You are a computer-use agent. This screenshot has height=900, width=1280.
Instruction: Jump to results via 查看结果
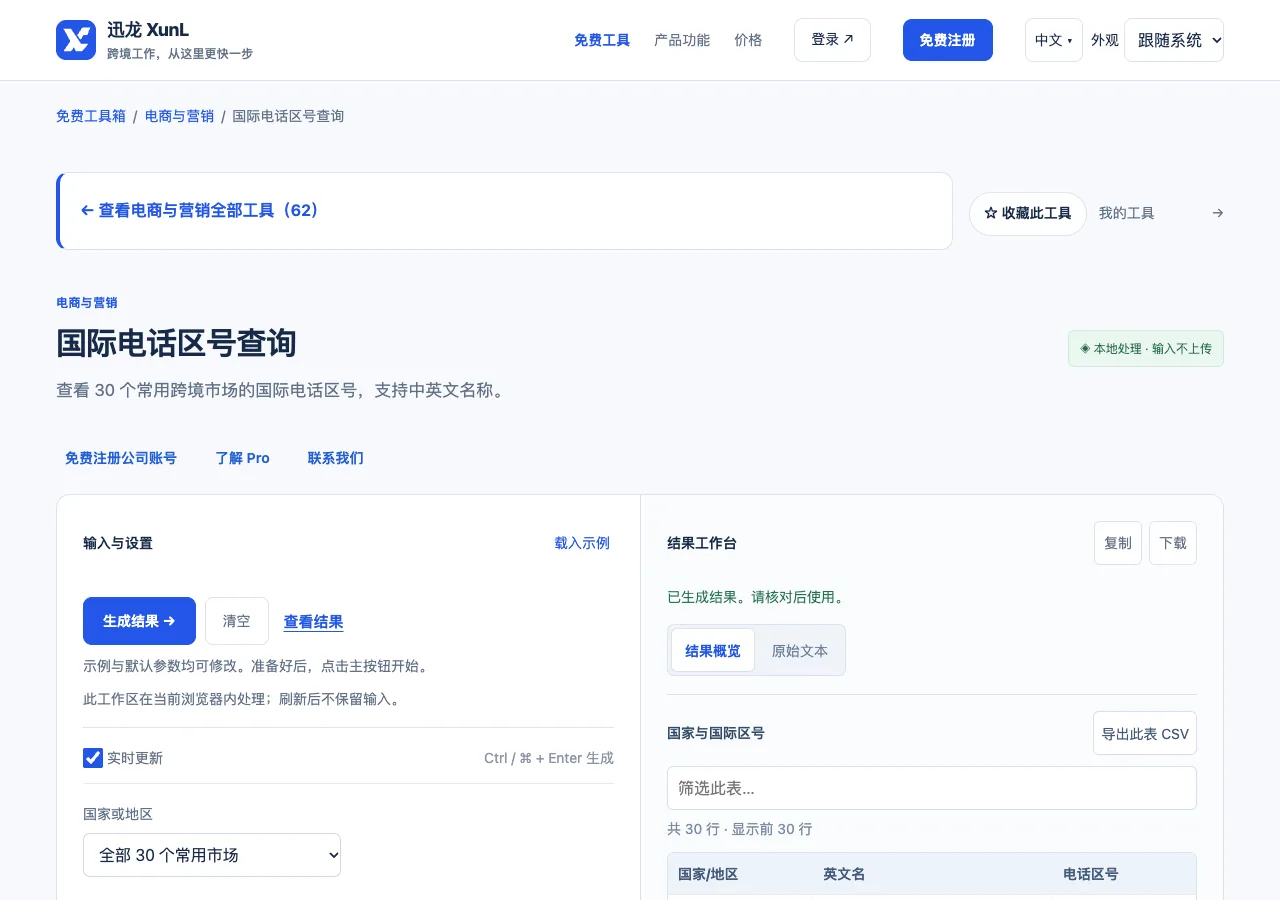[x=313, y=622]
